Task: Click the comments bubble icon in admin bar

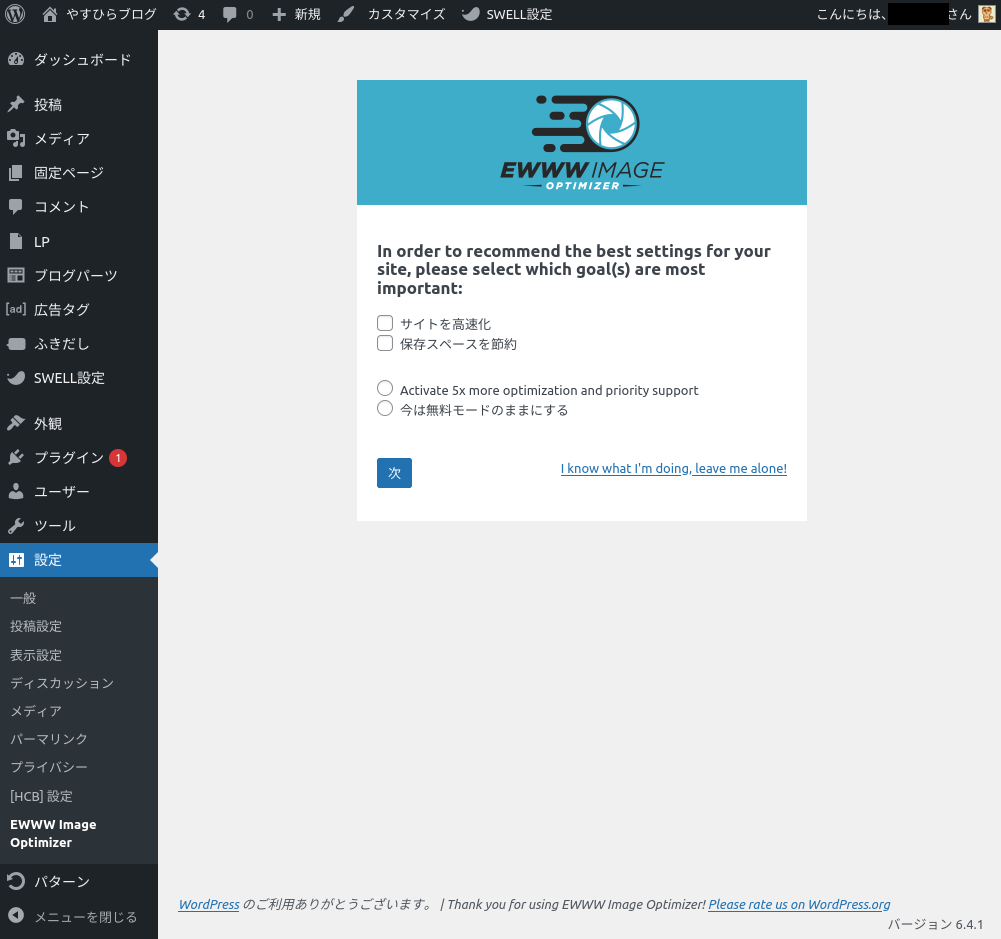Action: click(231, 15)
